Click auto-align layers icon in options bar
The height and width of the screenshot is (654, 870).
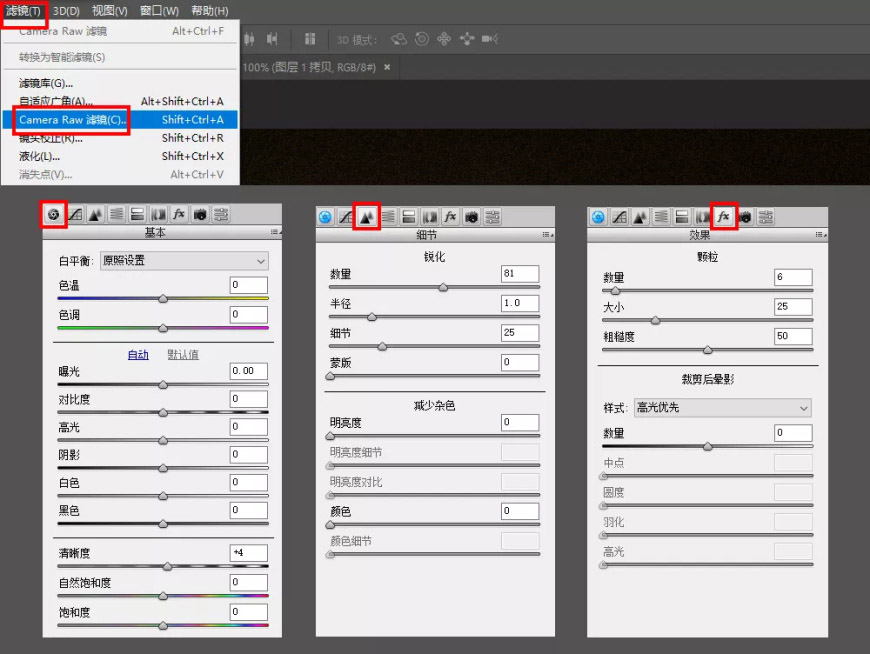tap(310, 39)
